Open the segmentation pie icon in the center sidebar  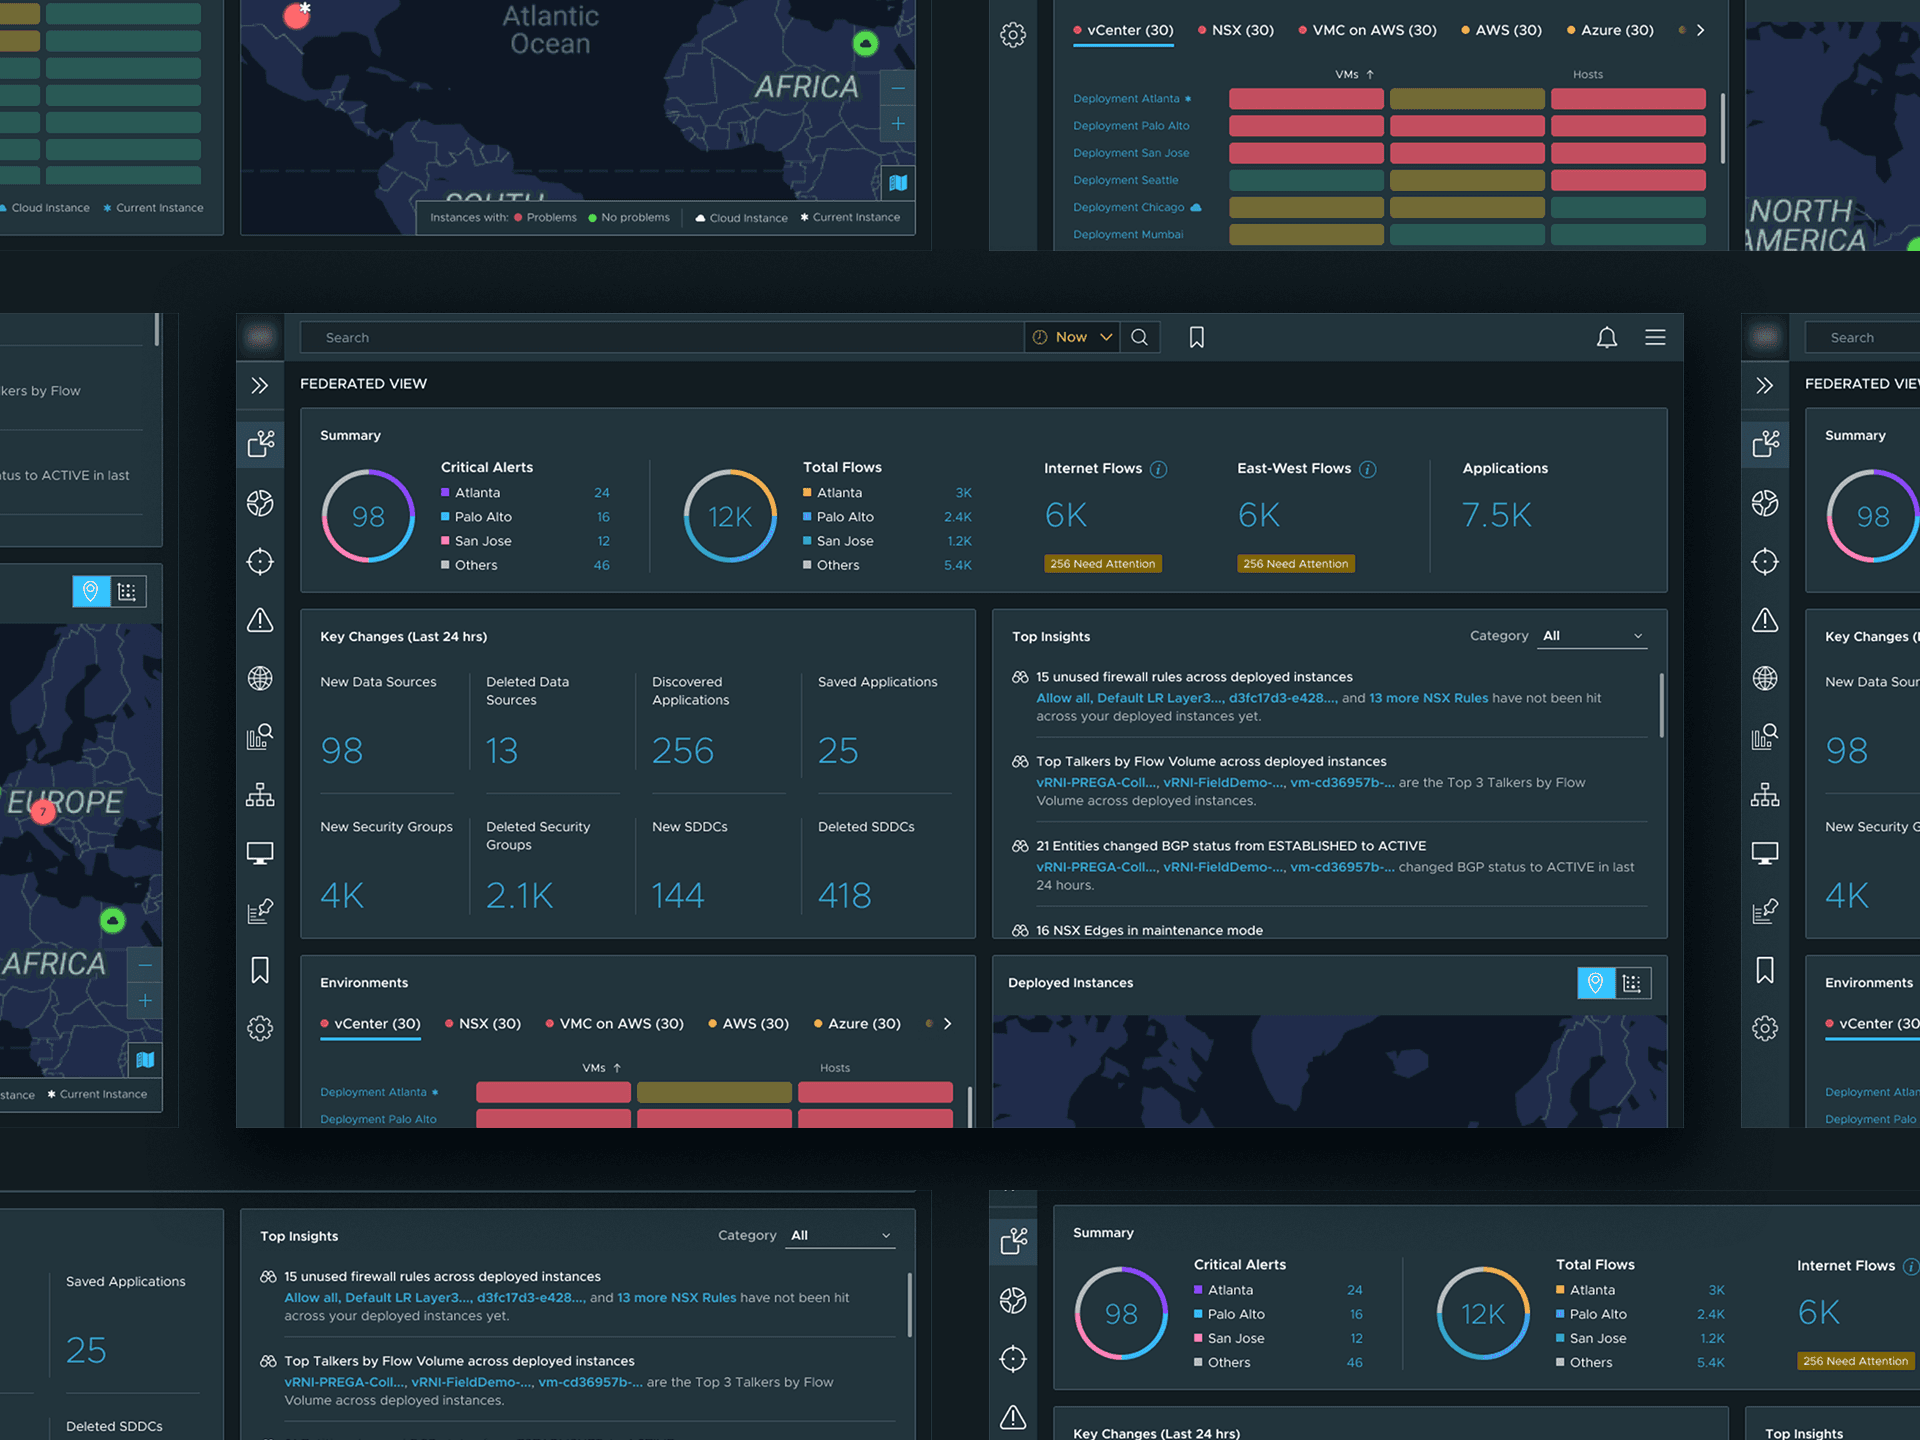(260, 503)
